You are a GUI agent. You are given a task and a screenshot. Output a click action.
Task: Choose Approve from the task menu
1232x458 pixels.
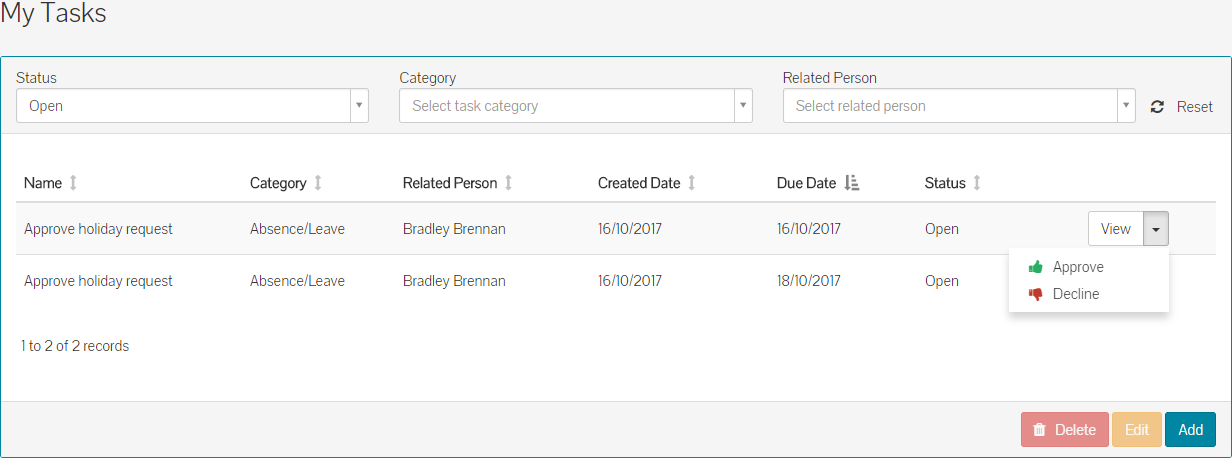coord(1078,267)
